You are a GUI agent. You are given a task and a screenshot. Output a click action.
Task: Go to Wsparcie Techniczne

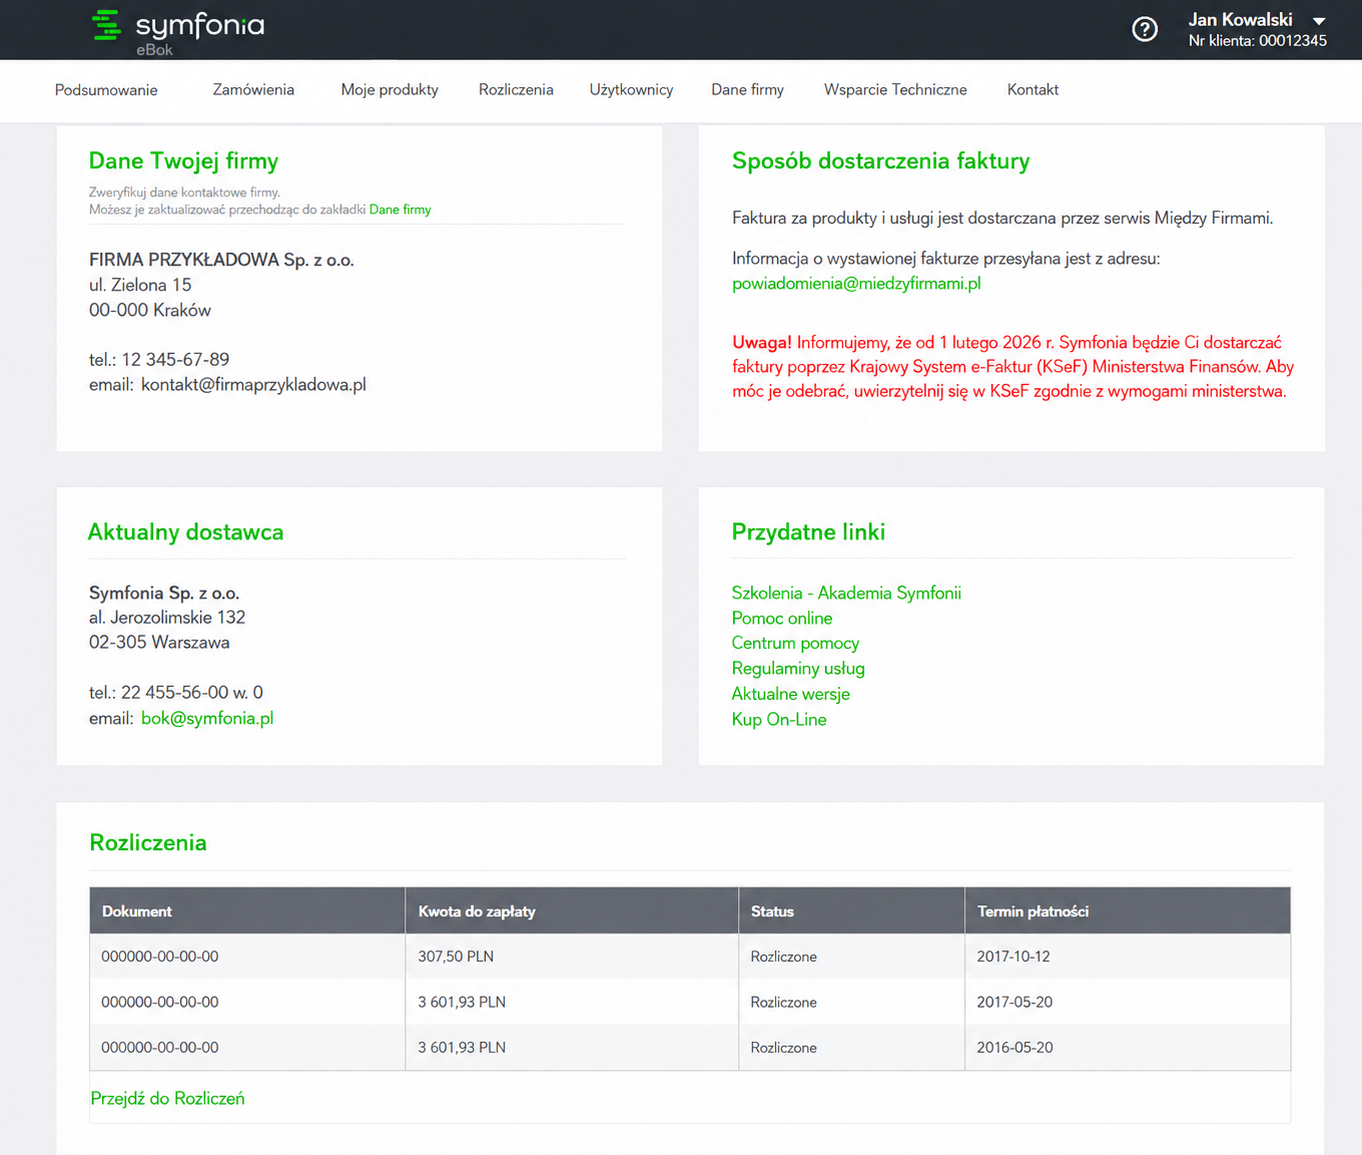(x=895, y=90)
